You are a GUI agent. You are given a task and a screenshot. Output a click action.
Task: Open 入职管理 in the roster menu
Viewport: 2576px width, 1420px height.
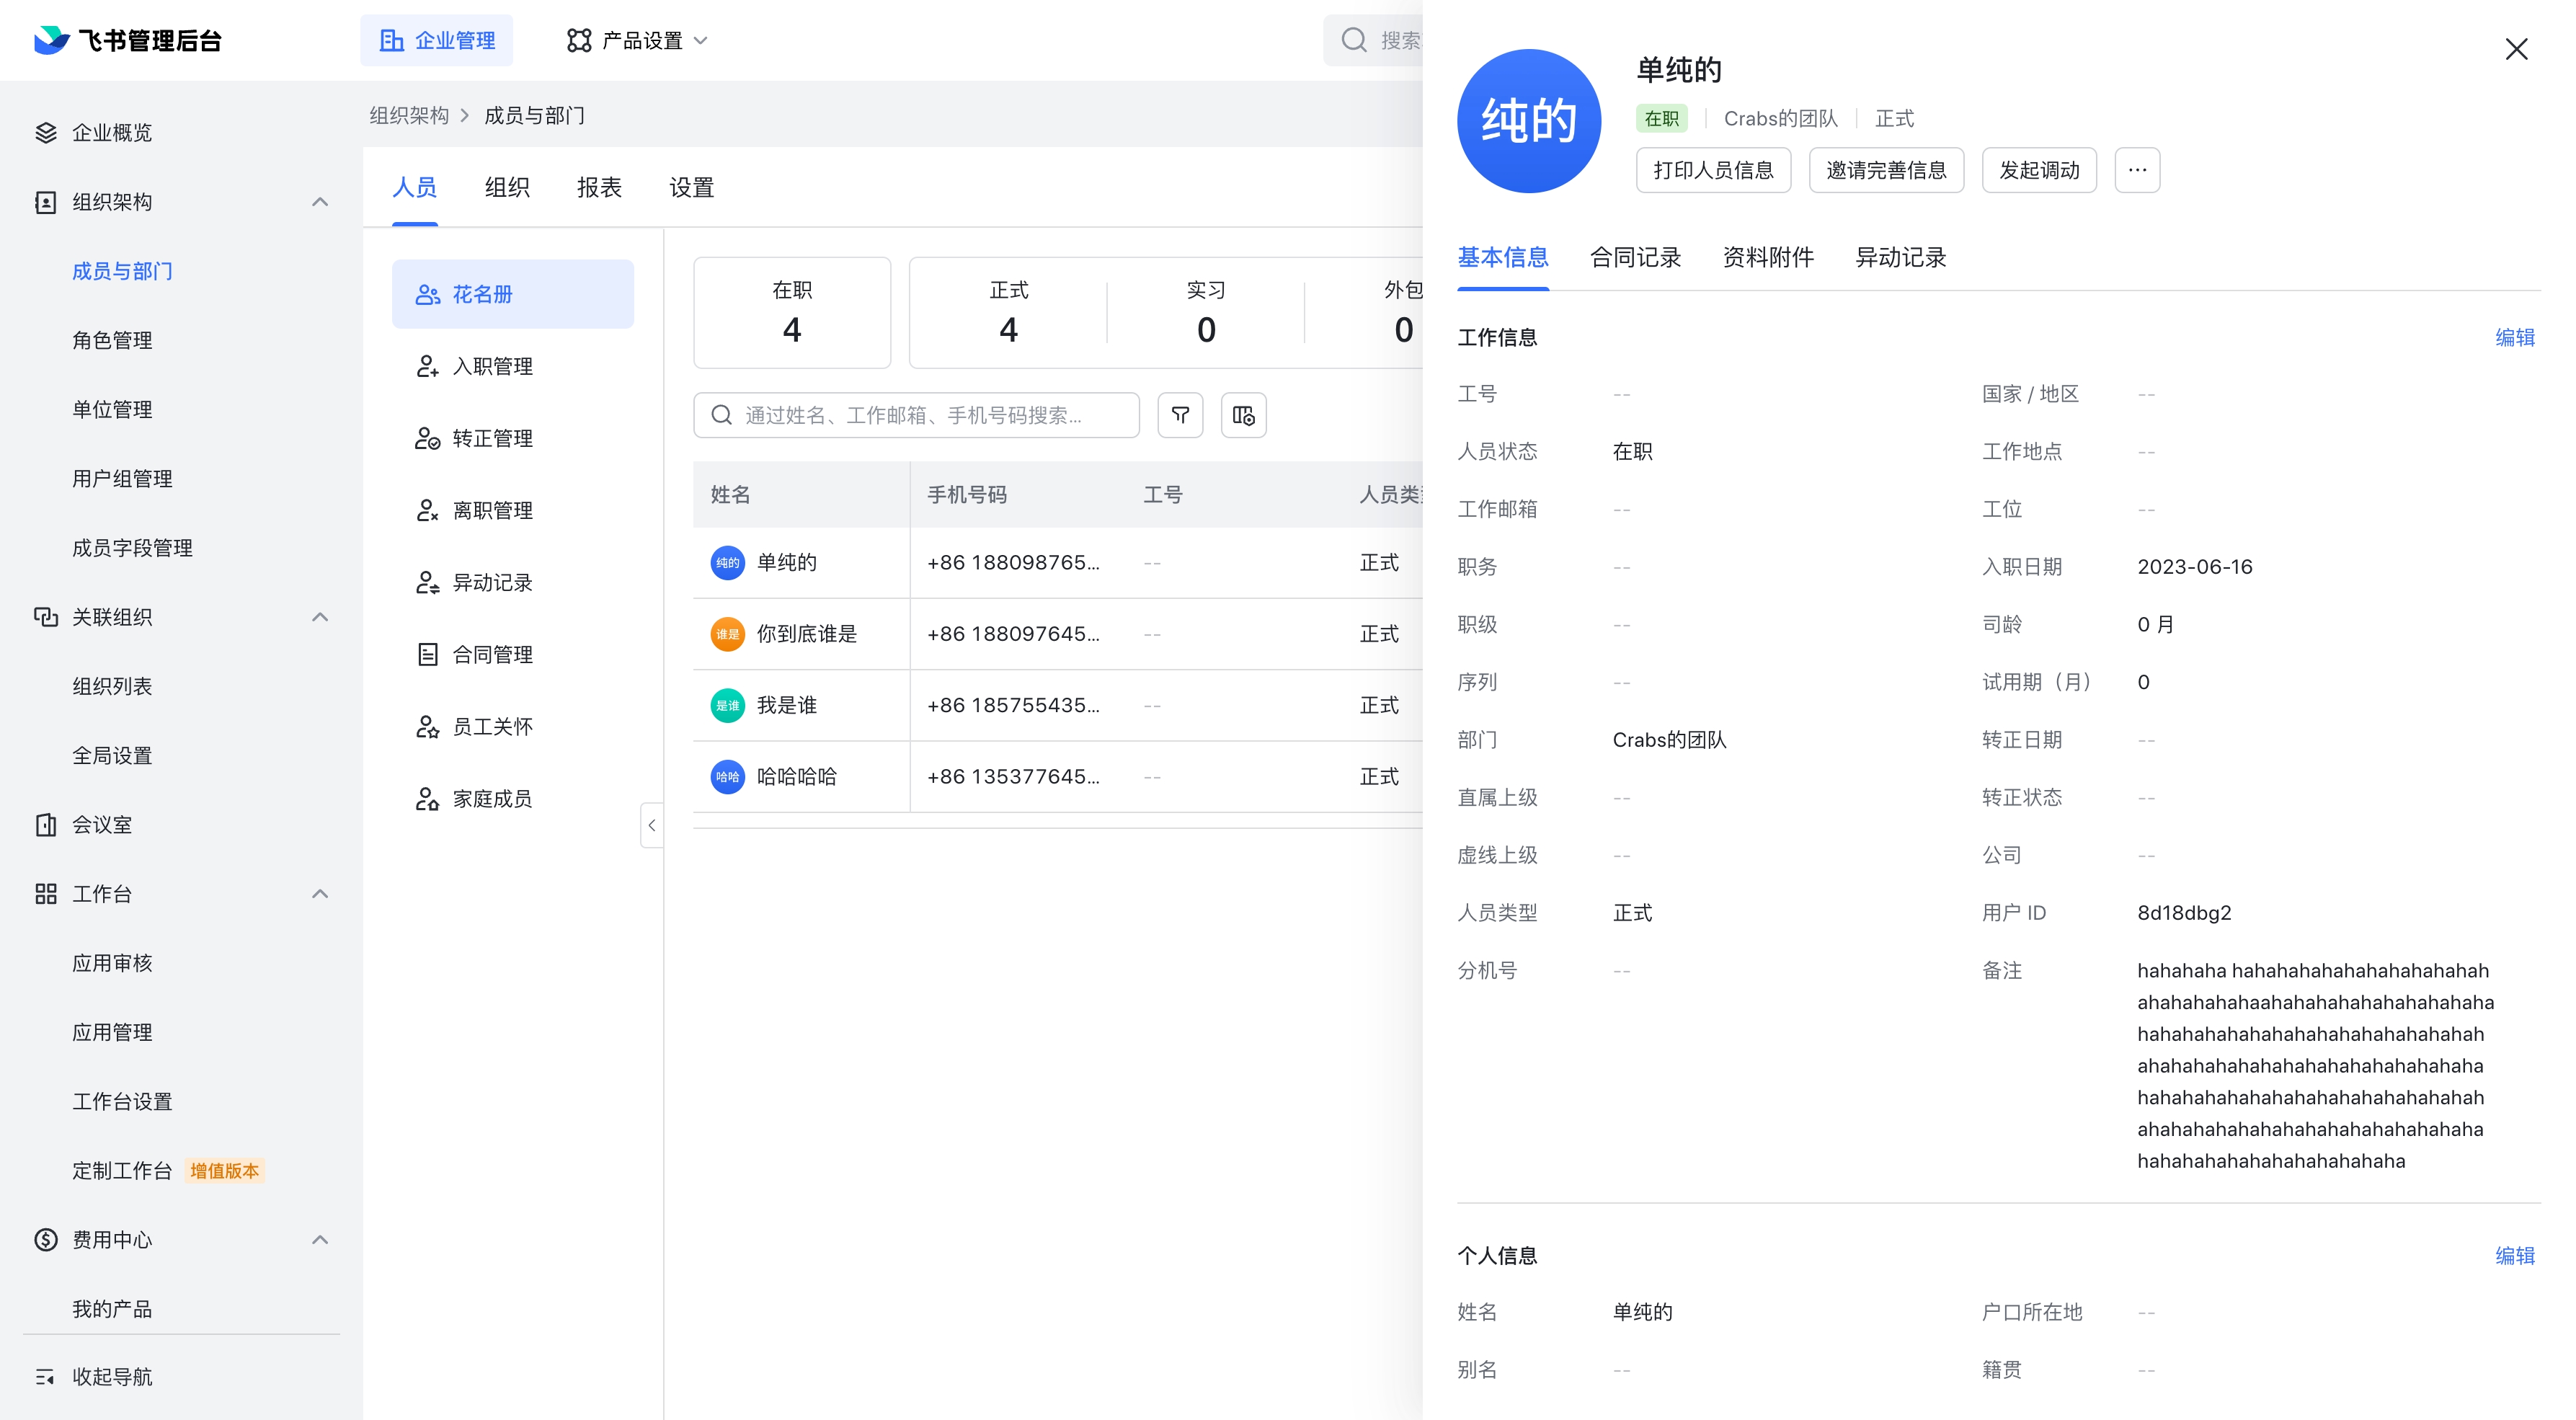click(x=492, y=366)
